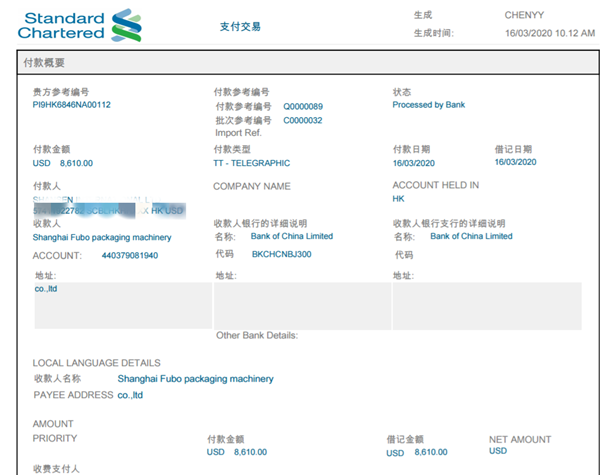The height and width of the screenshot is (475, 600).
Task: Click the 付款类型 label
Action: pos(232,149)
